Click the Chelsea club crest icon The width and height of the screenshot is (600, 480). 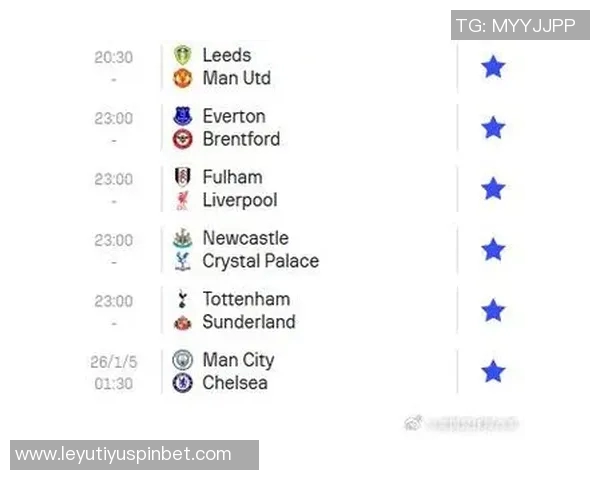point(182,383)
